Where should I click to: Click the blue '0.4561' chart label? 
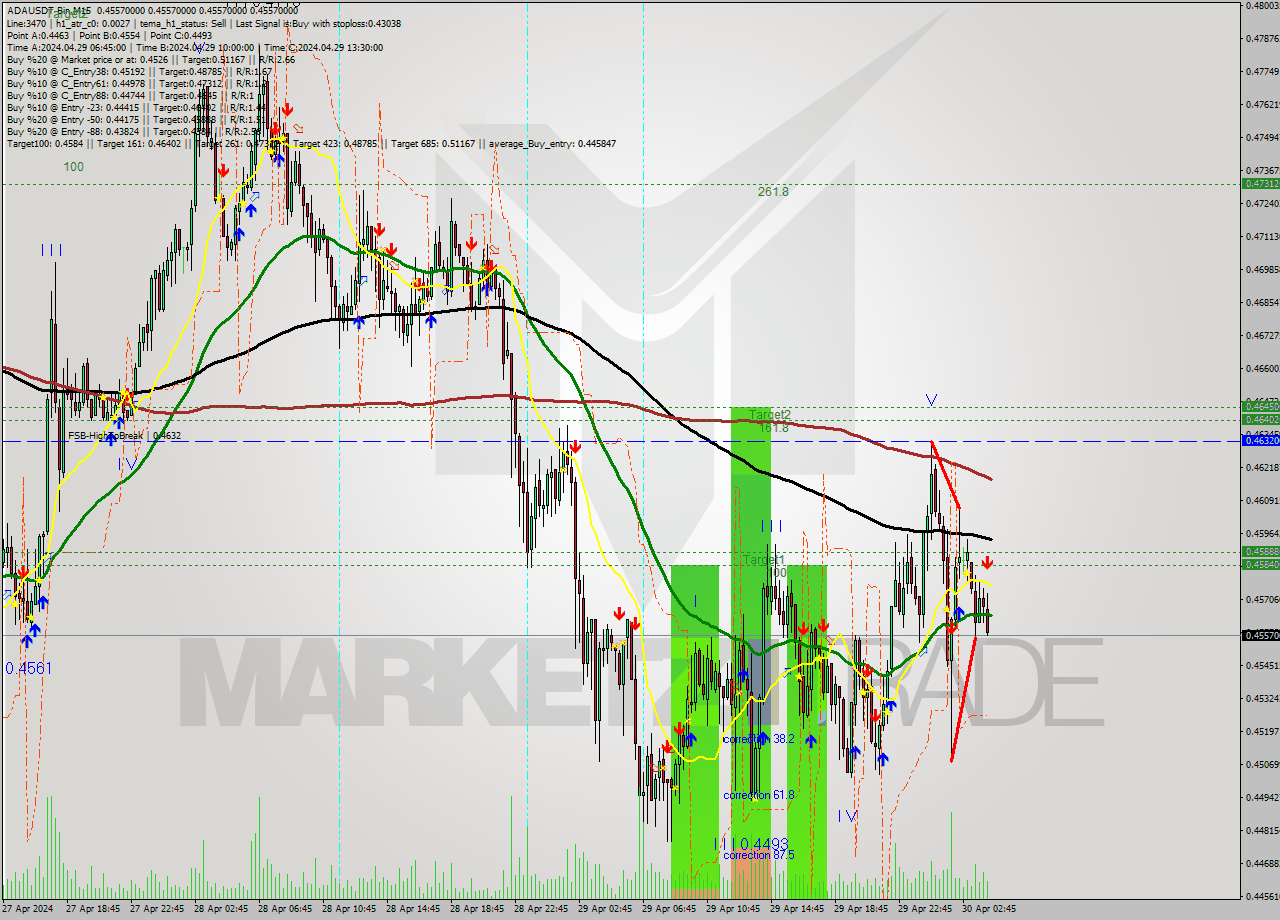click(28, 668)
